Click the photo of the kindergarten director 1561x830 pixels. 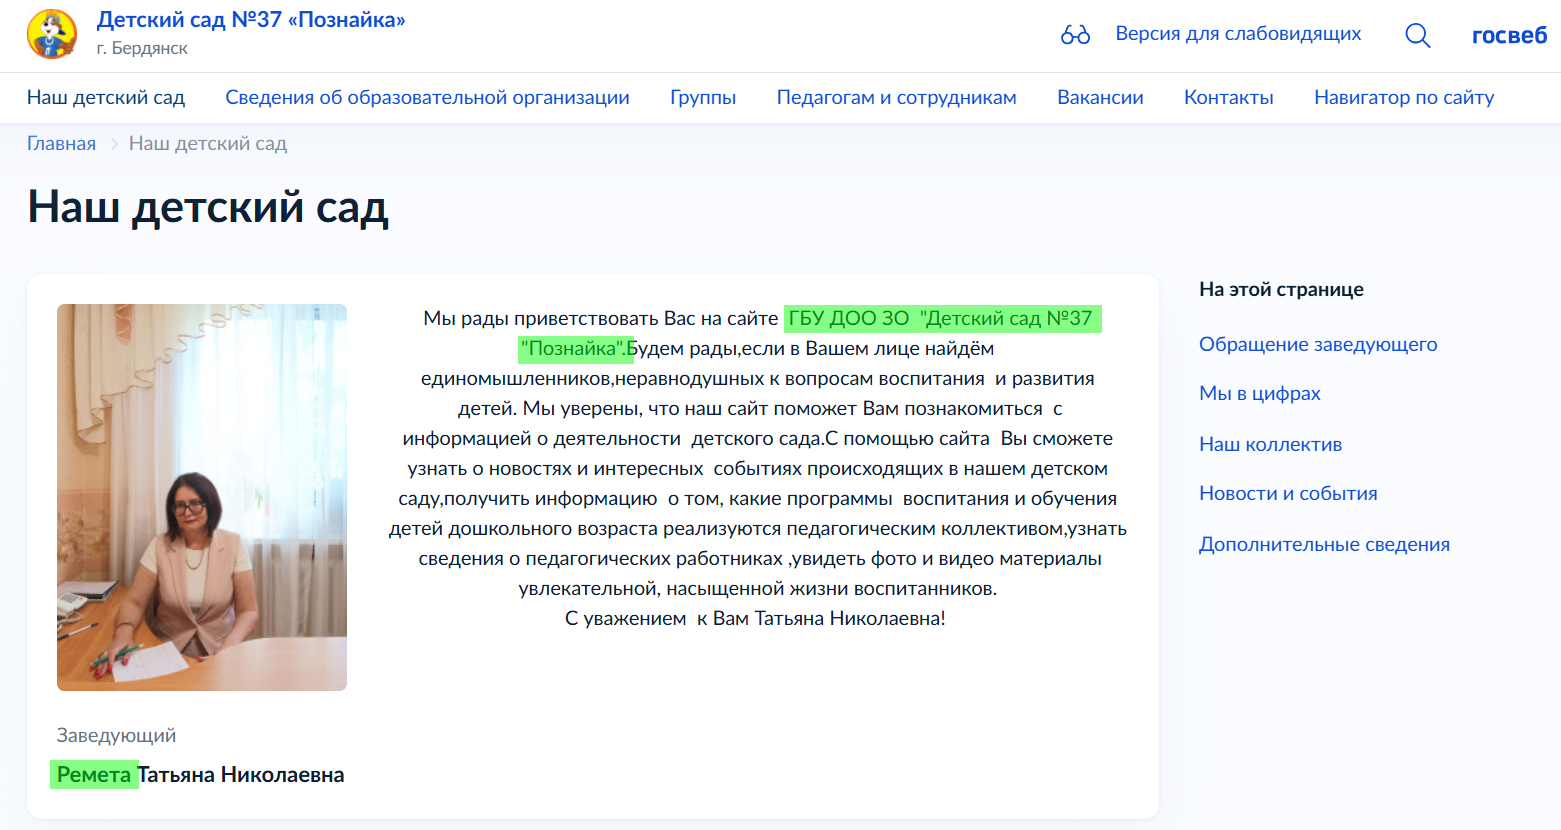[201, 497]
